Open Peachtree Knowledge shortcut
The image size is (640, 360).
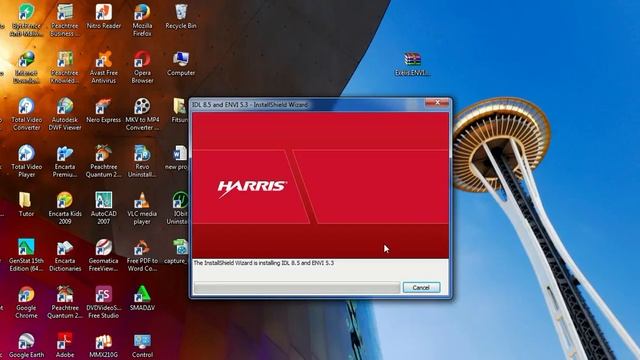click(64, 67)
